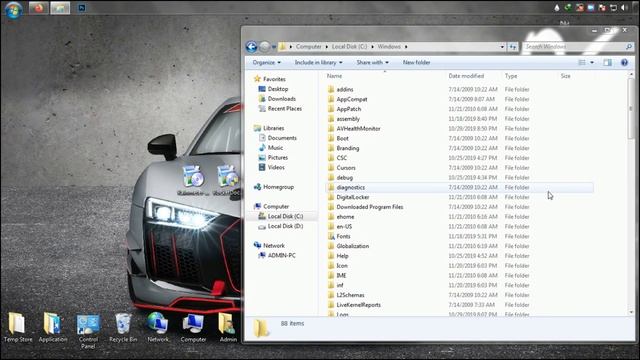Open the Organize dropdown menu
Viewport: 640px width, 360px height.
click(267, 62)
